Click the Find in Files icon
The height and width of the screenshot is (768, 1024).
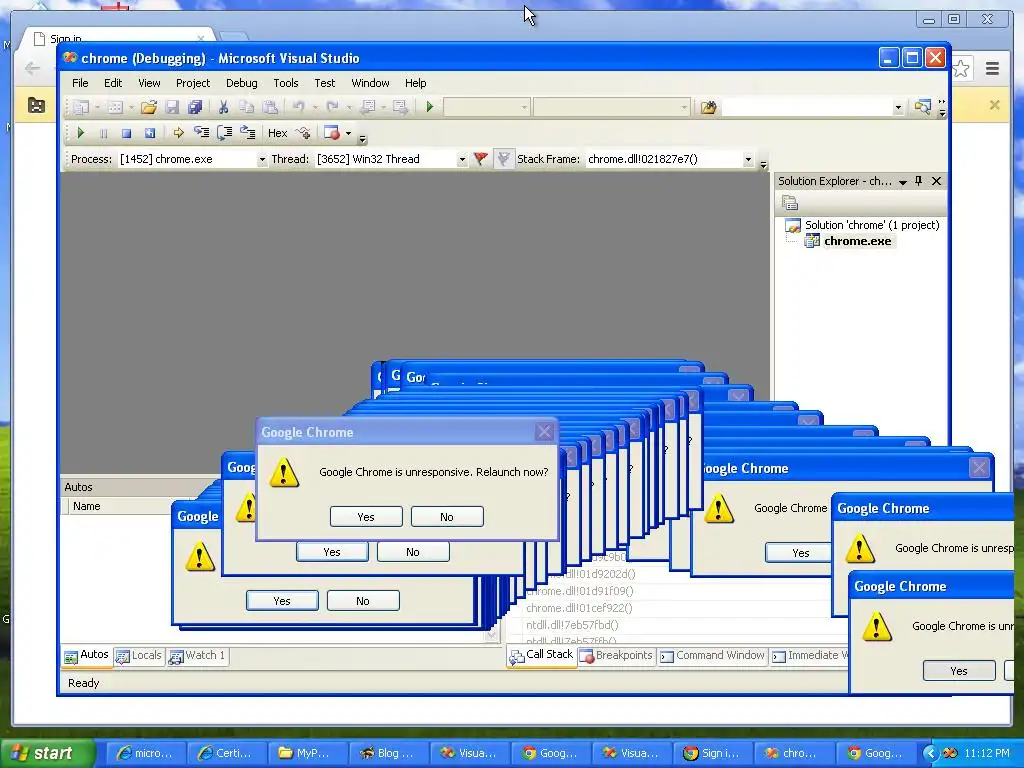(x=709, y=107)
